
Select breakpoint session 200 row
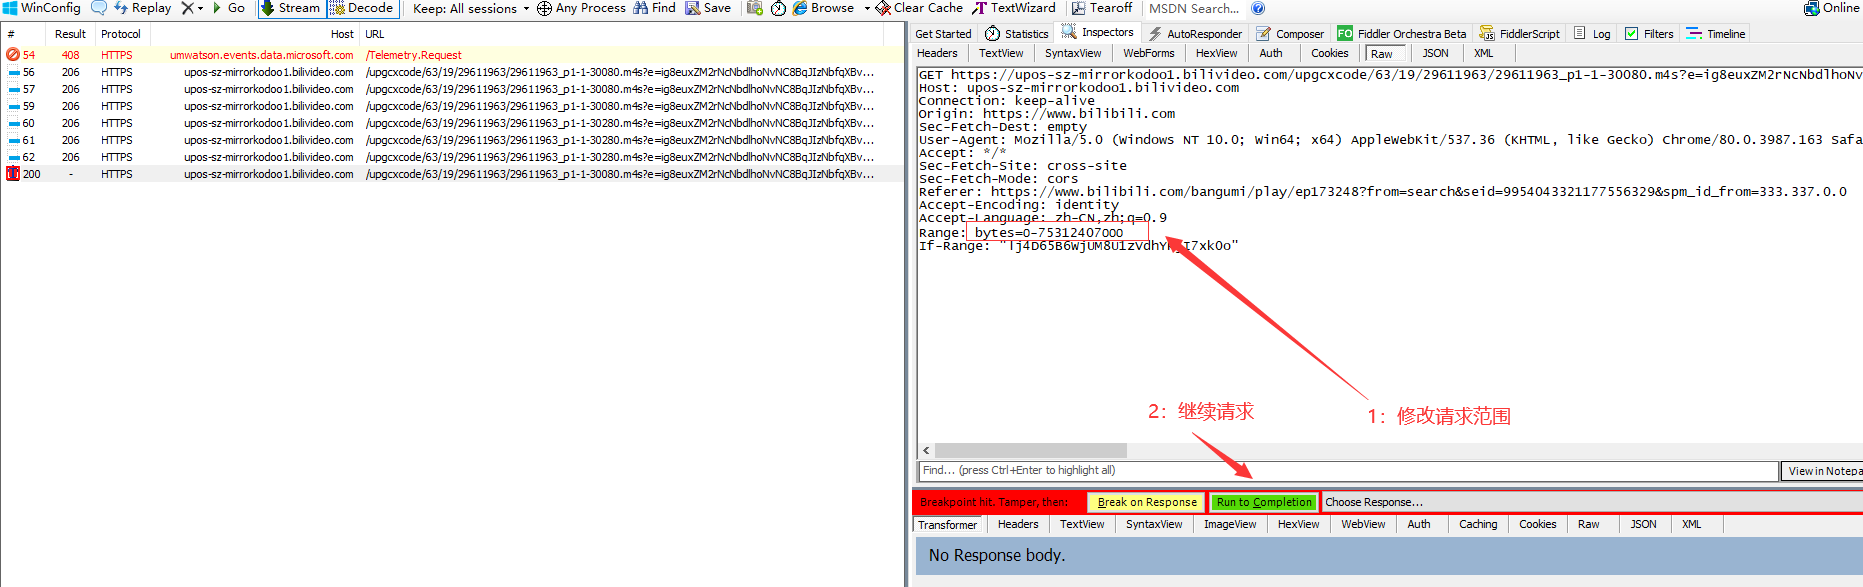(x=452, y=174)
